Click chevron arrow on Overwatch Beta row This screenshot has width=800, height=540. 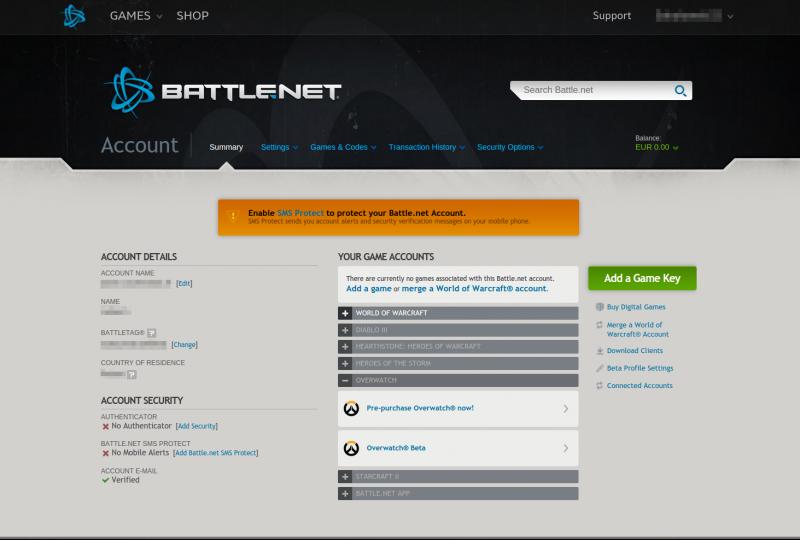click(566, 448)
